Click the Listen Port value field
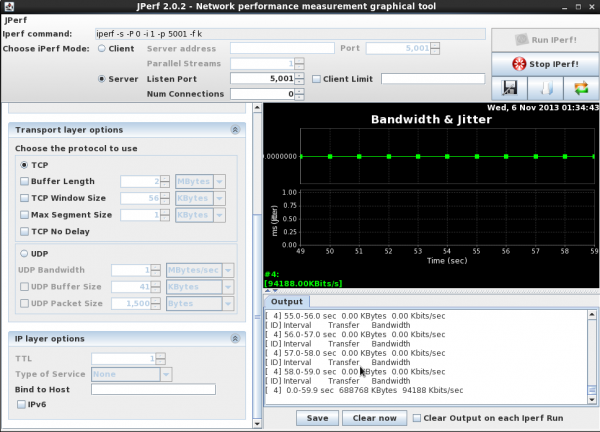Image resolution: width=600 pixels, height=432 pixels. coord(262,79)
